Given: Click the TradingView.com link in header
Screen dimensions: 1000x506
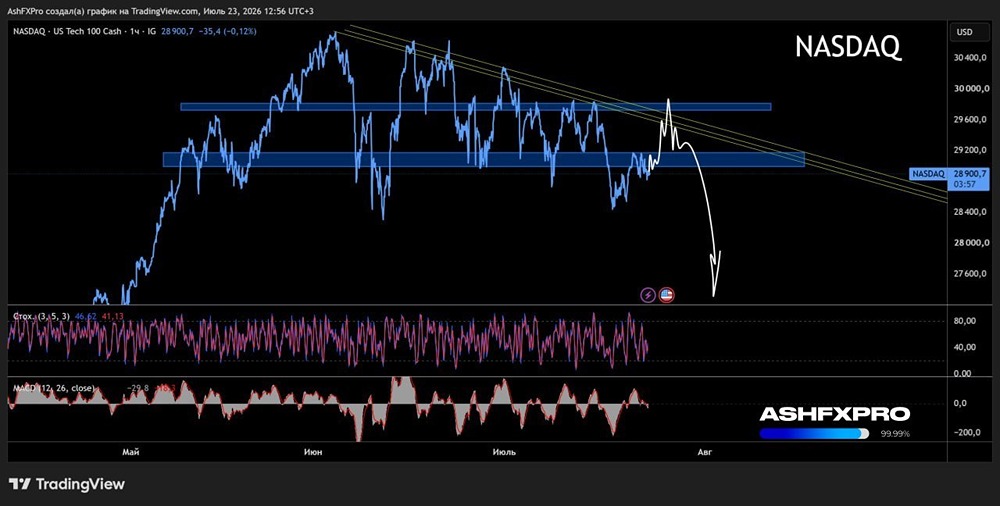Looking at the screenshot, I should point(163,11).
